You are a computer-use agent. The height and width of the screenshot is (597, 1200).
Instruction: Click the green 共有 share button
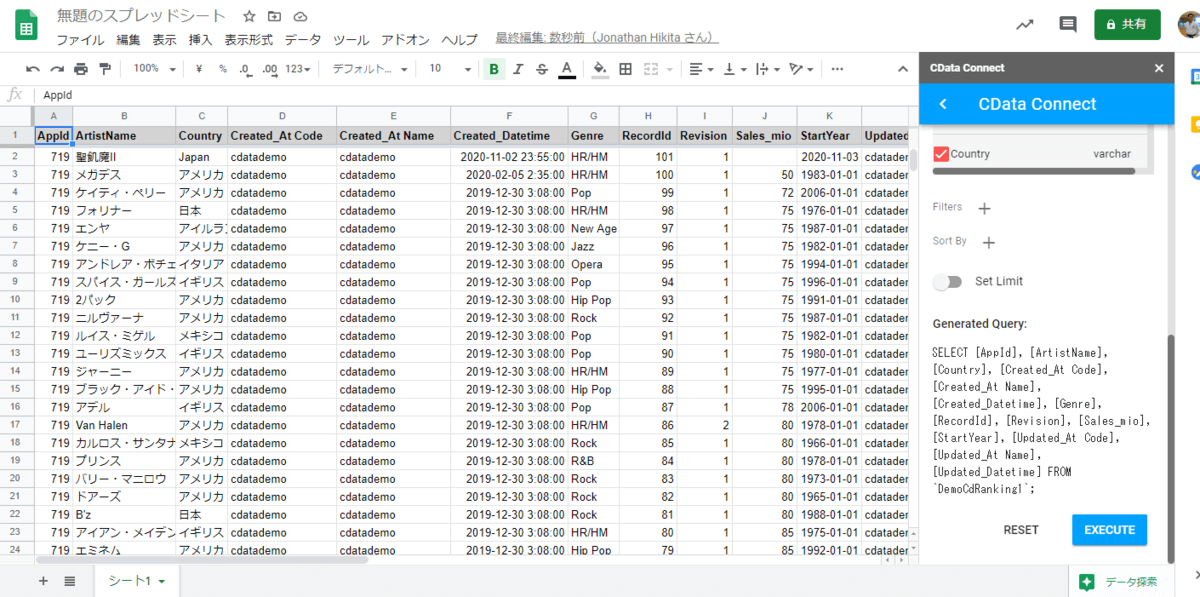[1127, 24]
